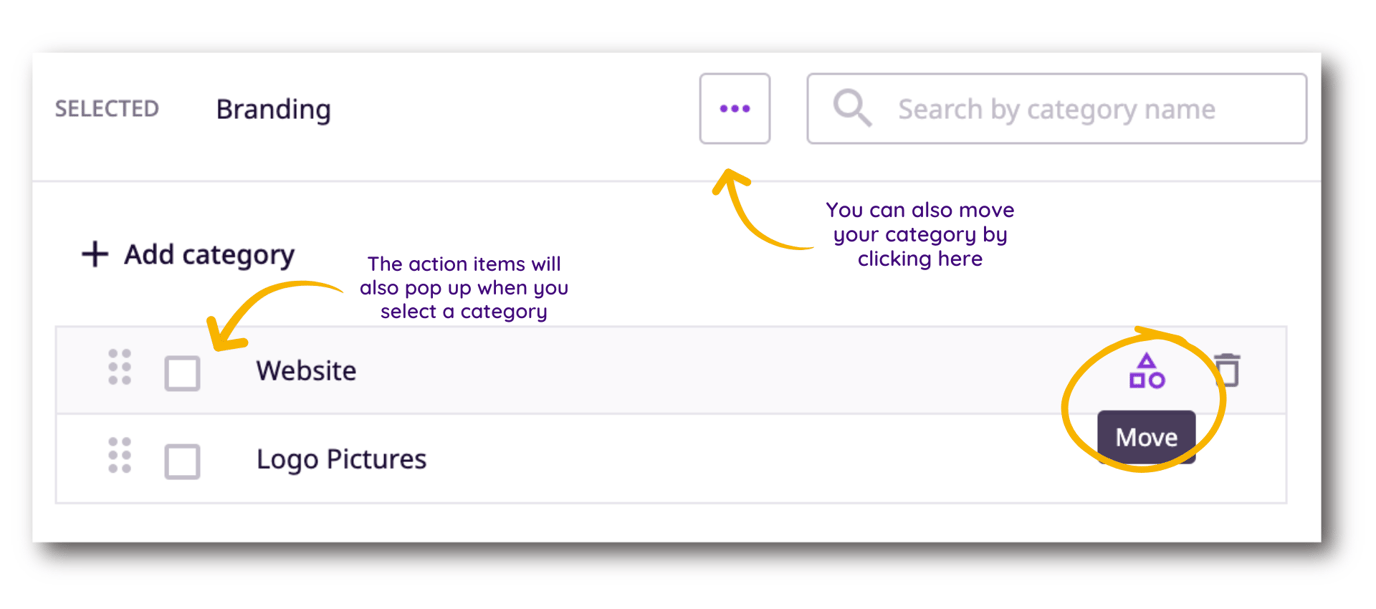Screen dimensions: 1376x609
Task: Click the note about action items popping up
Action: click(464, 288)
